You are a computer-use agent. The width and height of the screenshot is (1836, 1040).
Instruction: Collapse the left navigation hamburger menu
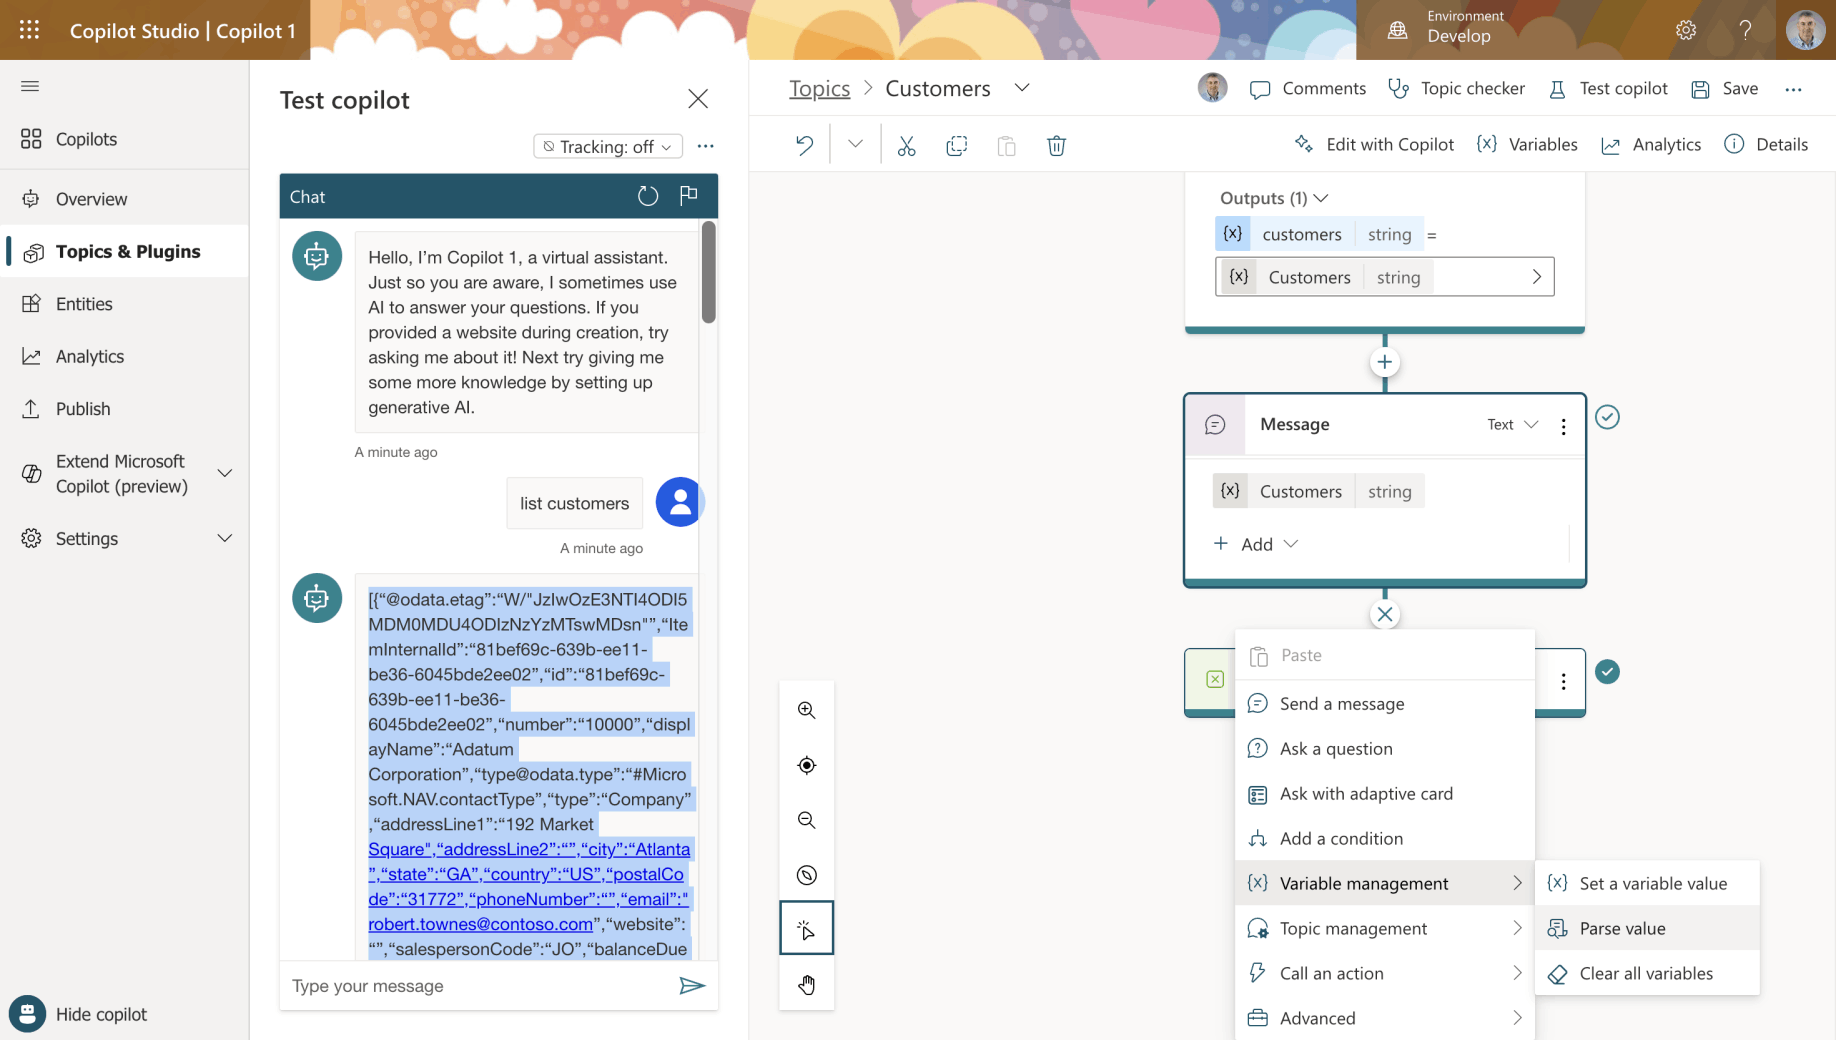30,86
